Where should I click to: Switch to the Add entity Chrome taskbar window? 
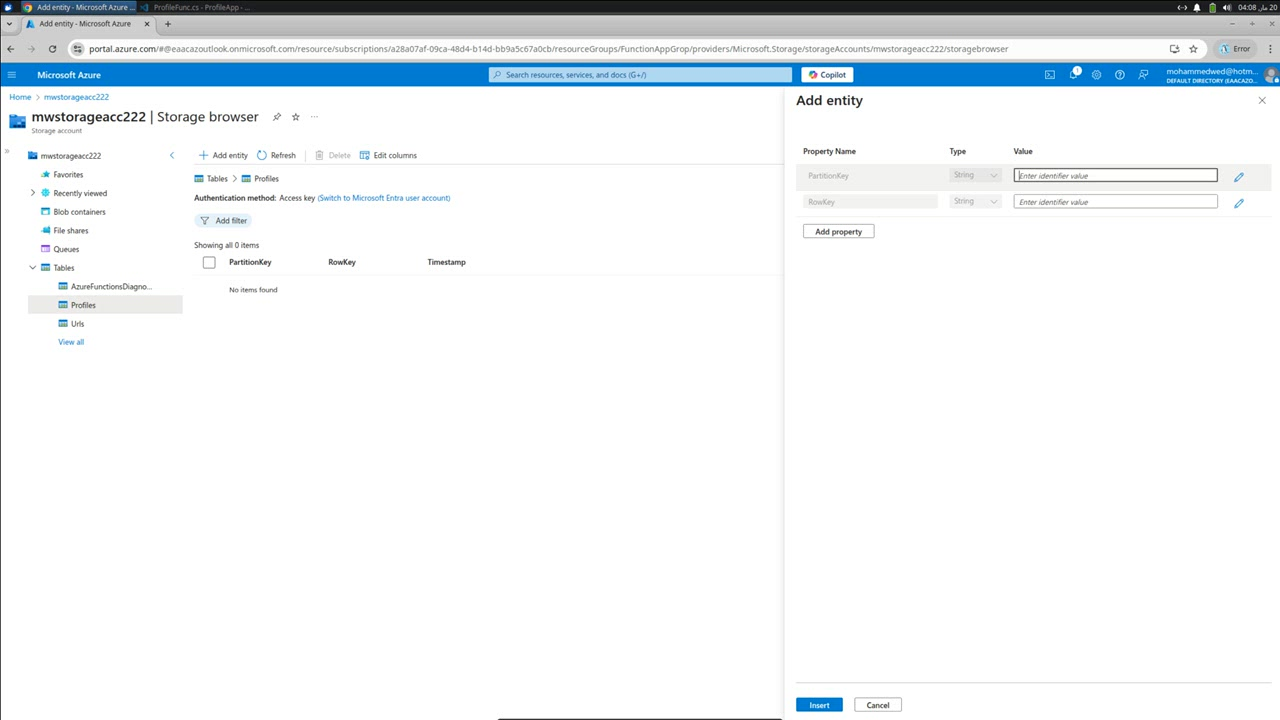point(77,7)
